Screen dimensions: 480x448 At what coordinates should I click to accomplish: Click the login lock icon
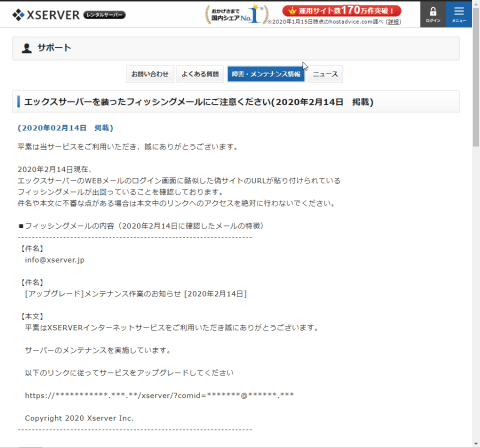[x=433, y=12]
